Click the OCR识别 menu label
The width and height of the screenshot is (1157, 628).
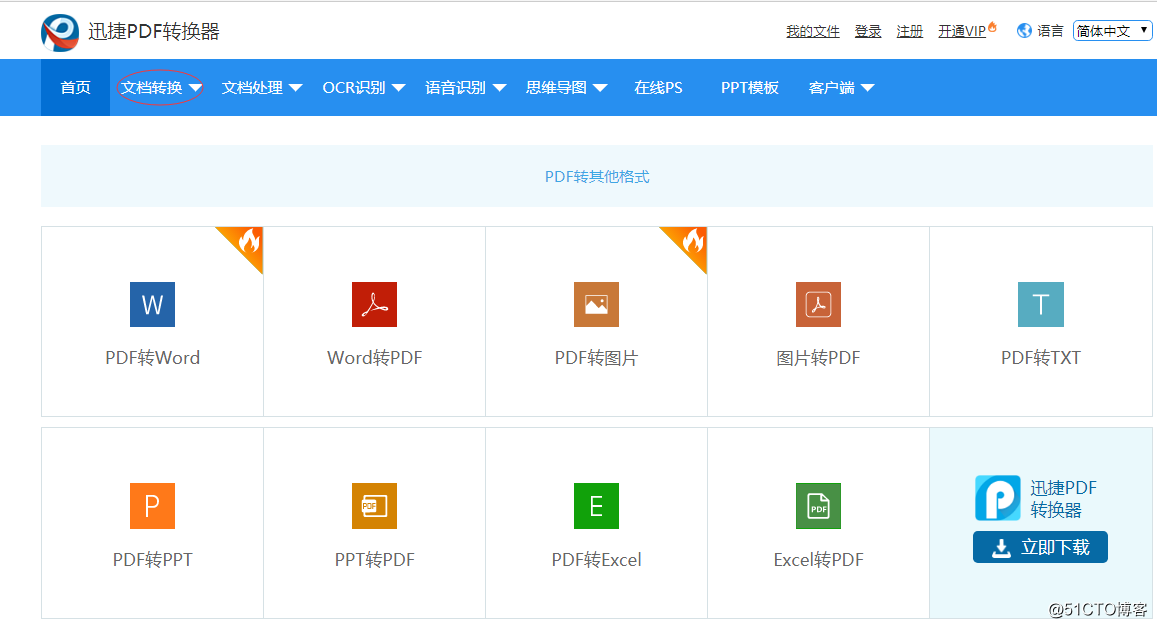[354, 88]
